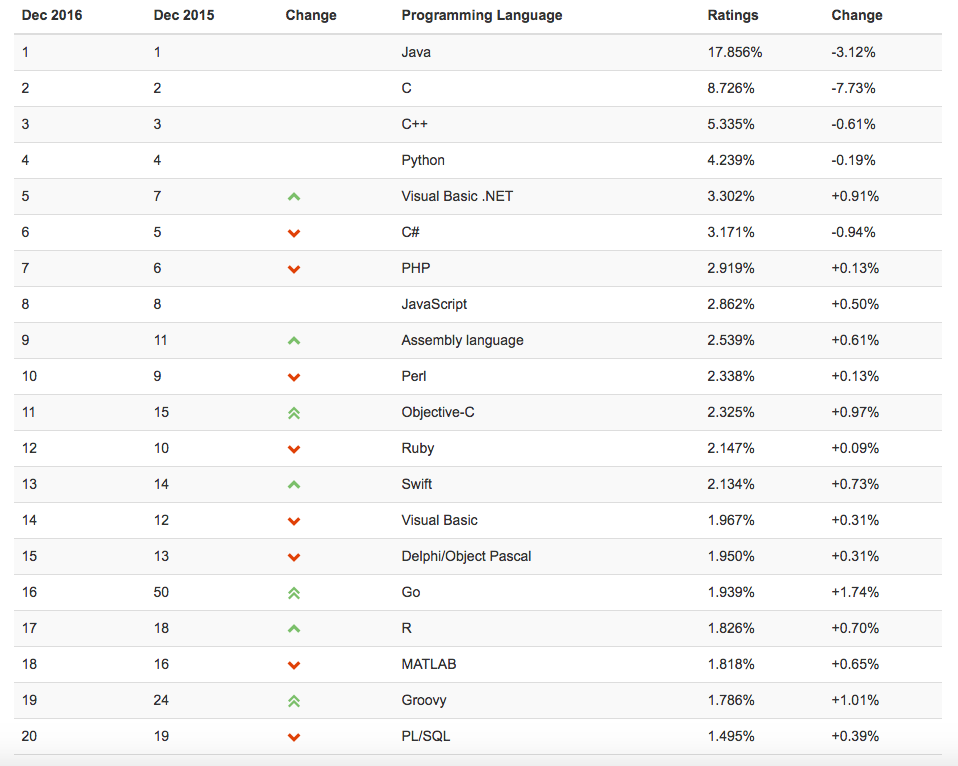Click the red down arrow for Perl
The width and height of the screenshot is (958, 766).
click(294, 377)
